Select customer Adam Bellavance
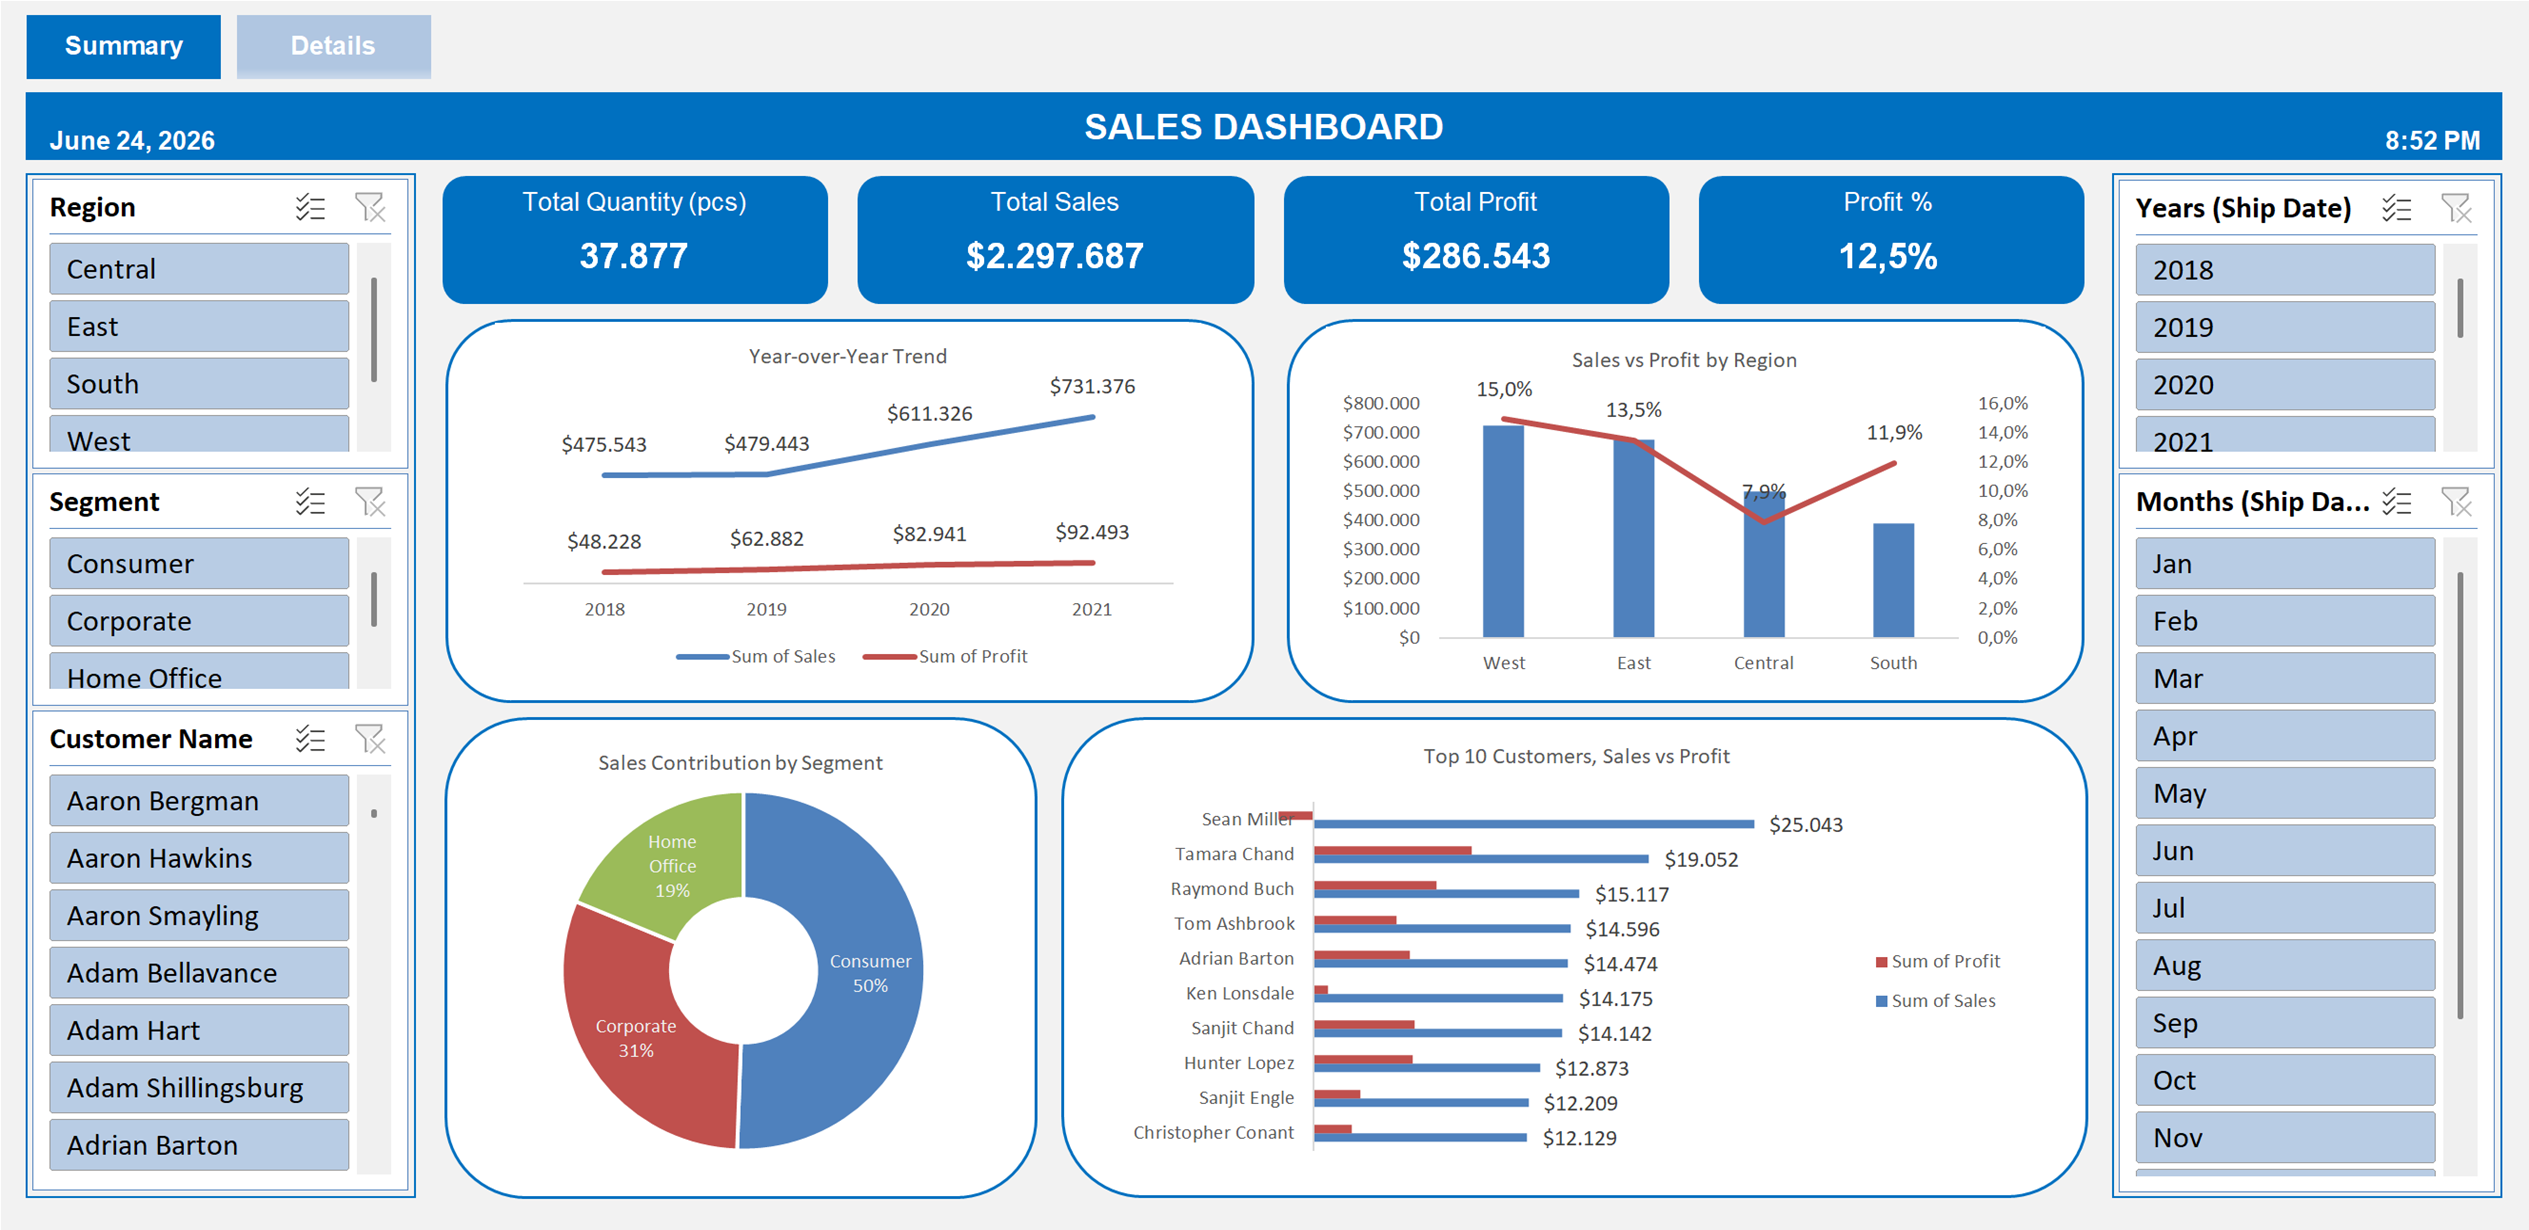 click(199, 972)
